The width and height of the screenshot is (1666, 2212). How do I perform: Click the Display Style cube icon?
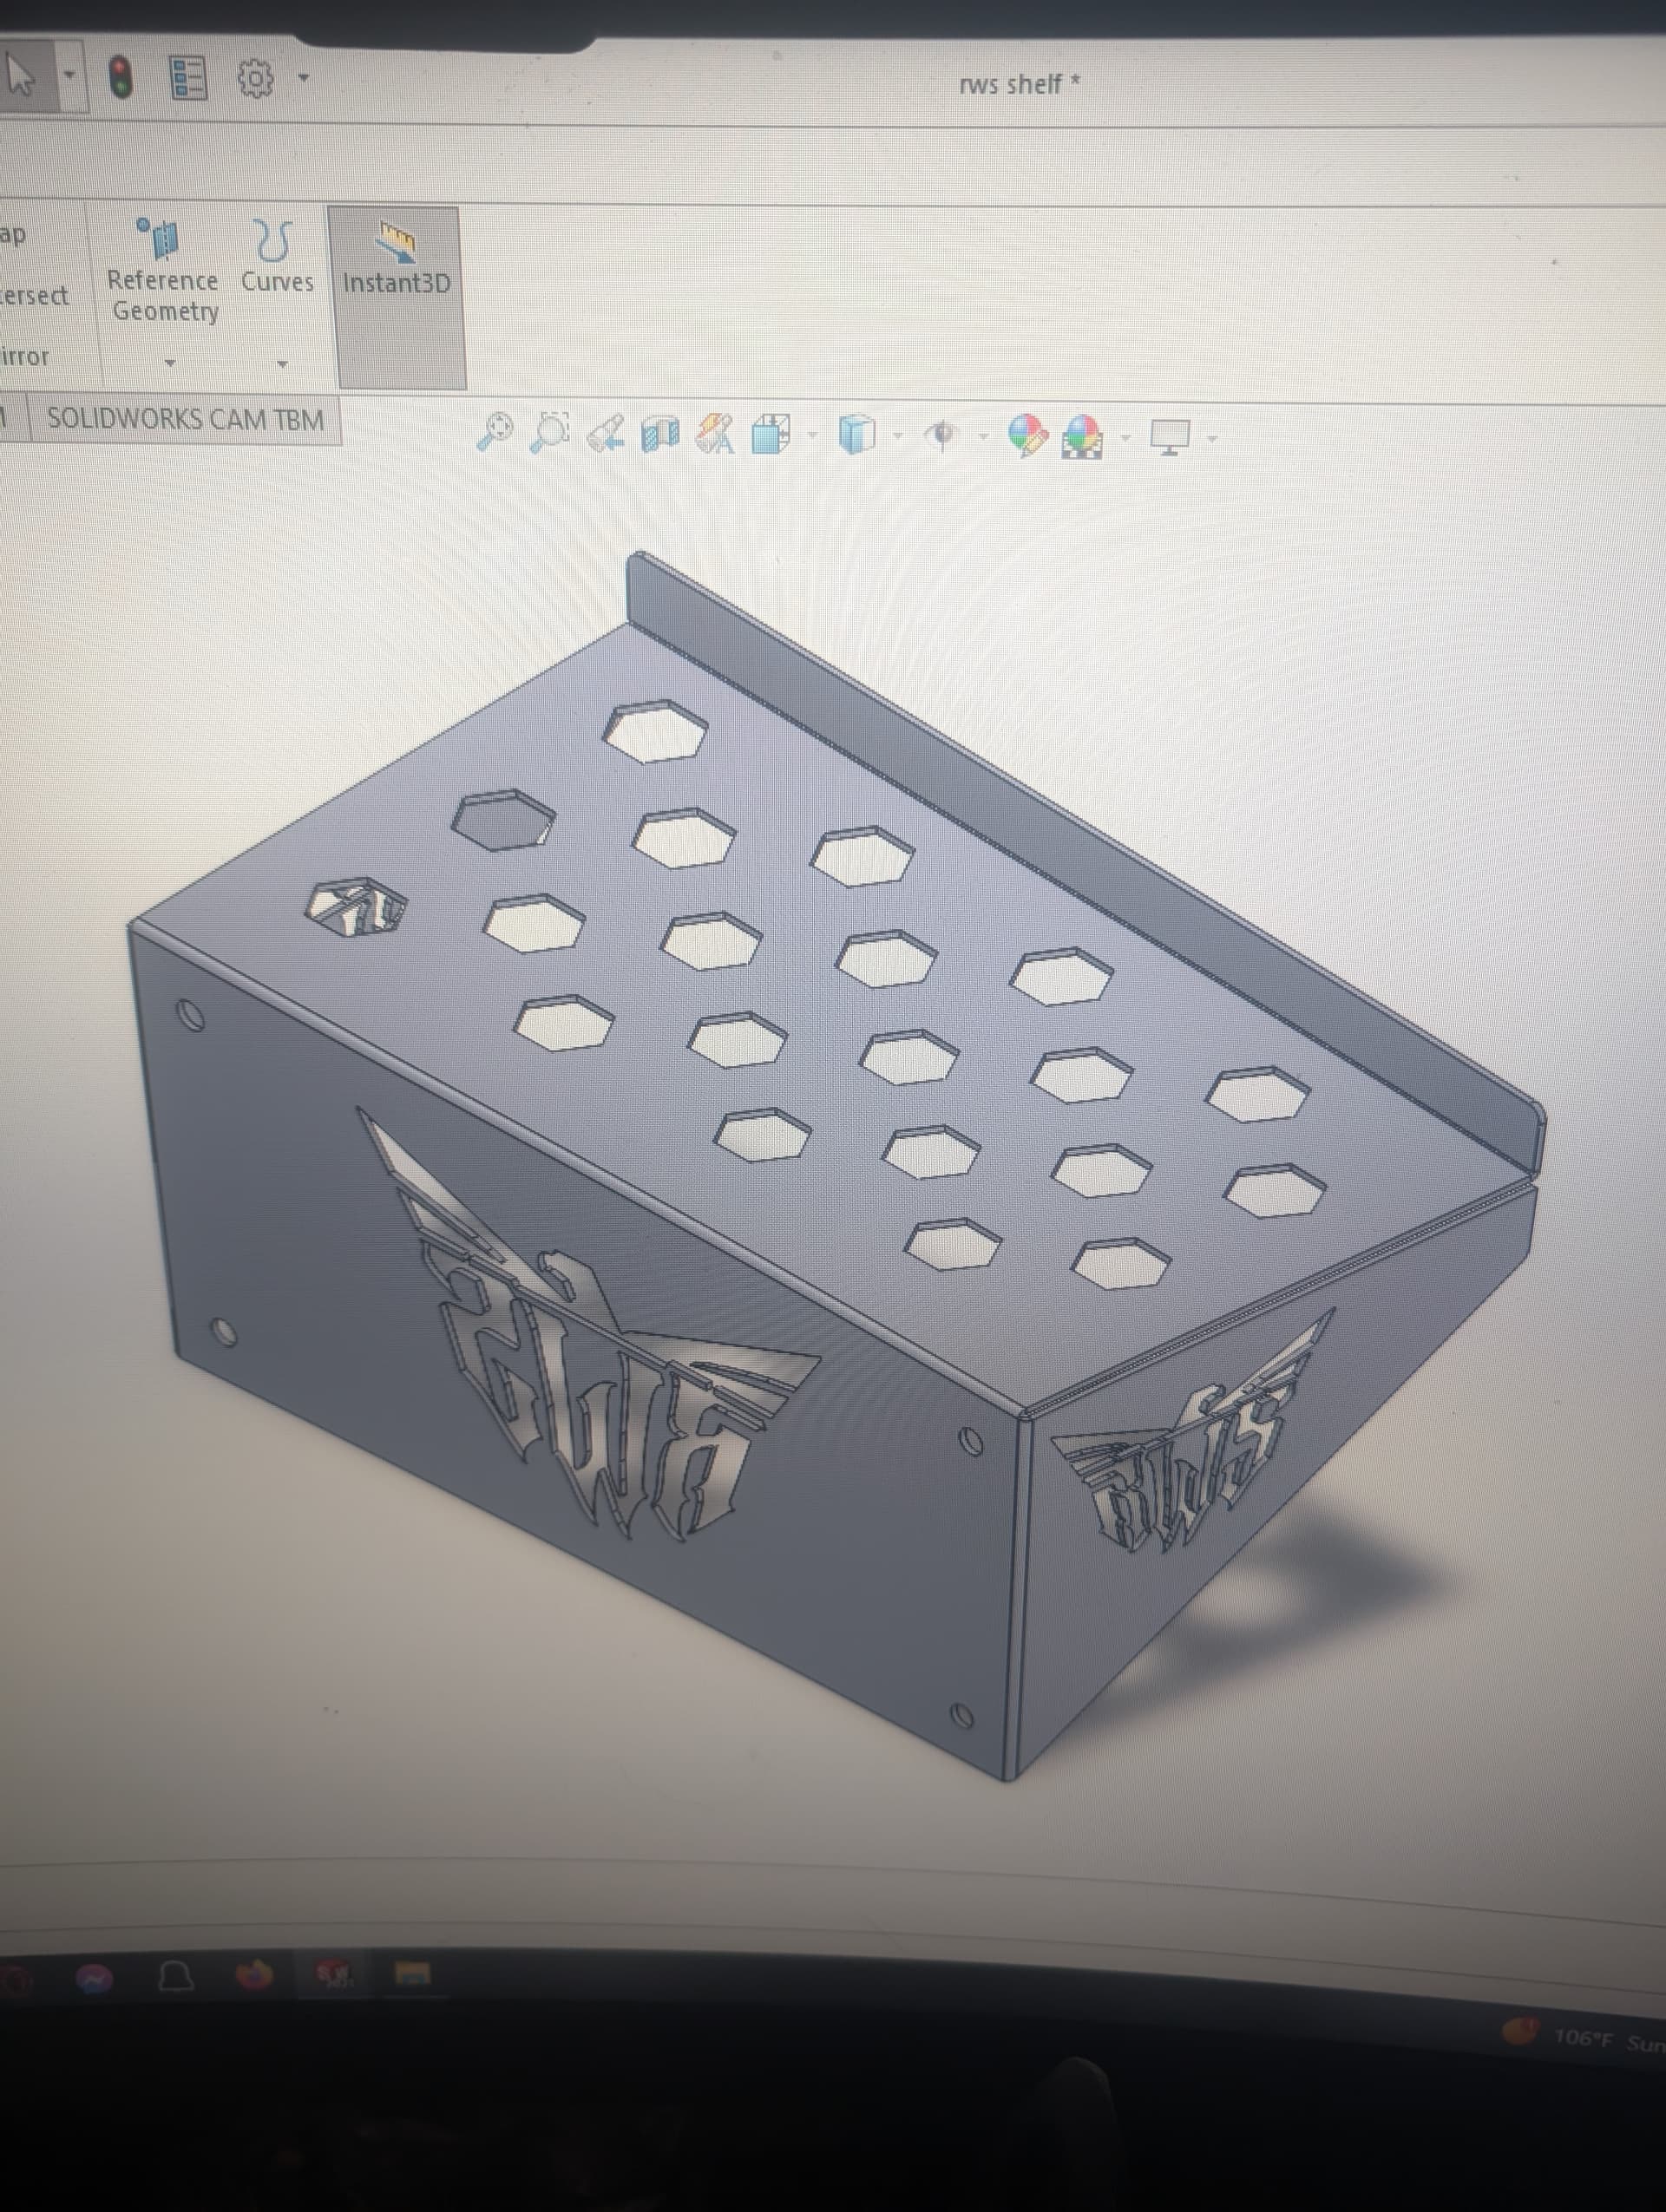pos(856,435)
